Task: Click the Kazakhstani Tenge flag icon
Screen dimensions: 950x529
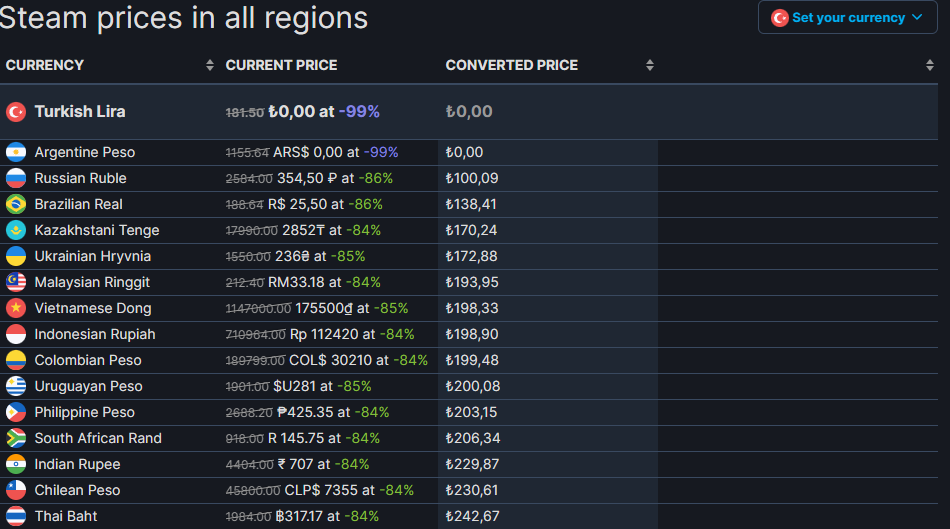Action: pyautogui.click(x=16, y=230)
